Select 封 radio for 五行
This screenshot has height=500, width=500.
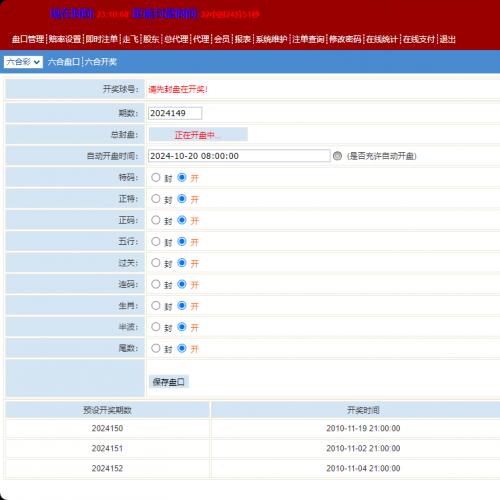coord(156,241)
